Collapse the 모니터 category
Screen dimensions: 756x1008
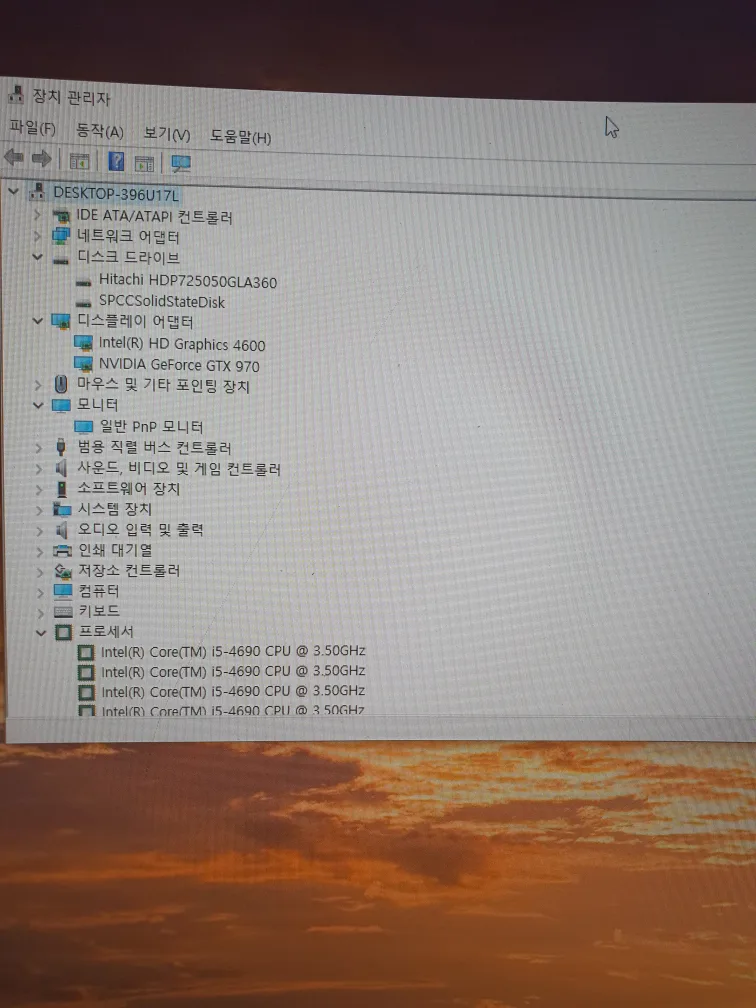coord(38,405)
